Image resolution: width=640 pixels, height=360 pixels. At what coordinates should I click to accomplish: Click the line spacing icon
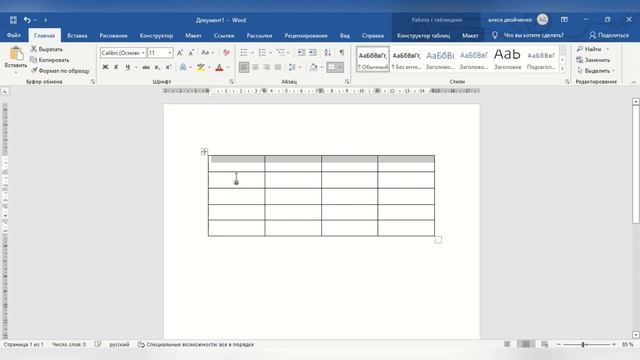click(292, 67)
